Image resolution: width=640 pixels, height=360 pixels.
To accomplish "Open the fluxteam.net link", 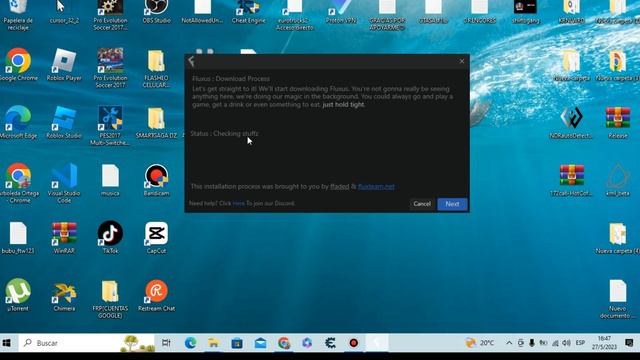I will [x=376, y=187].
